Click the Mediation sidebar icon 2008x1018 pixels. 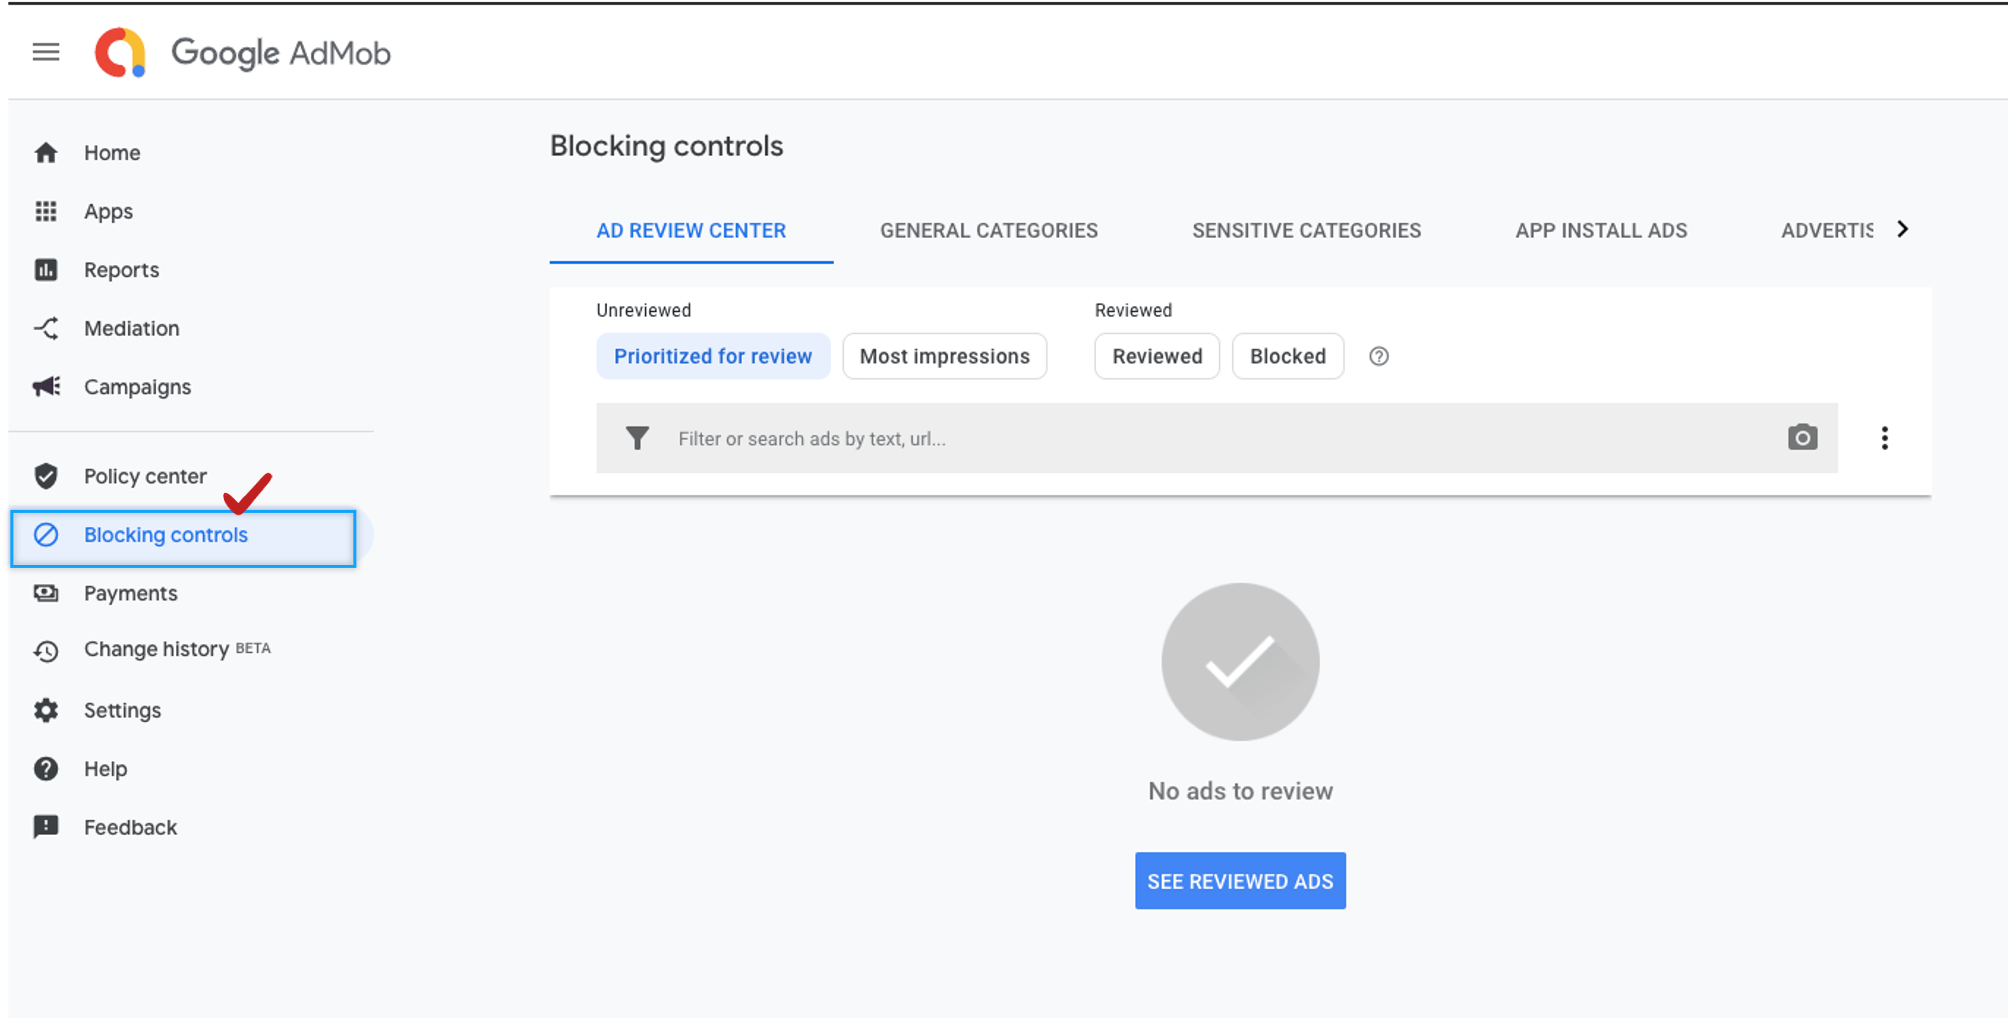point(46,328)
